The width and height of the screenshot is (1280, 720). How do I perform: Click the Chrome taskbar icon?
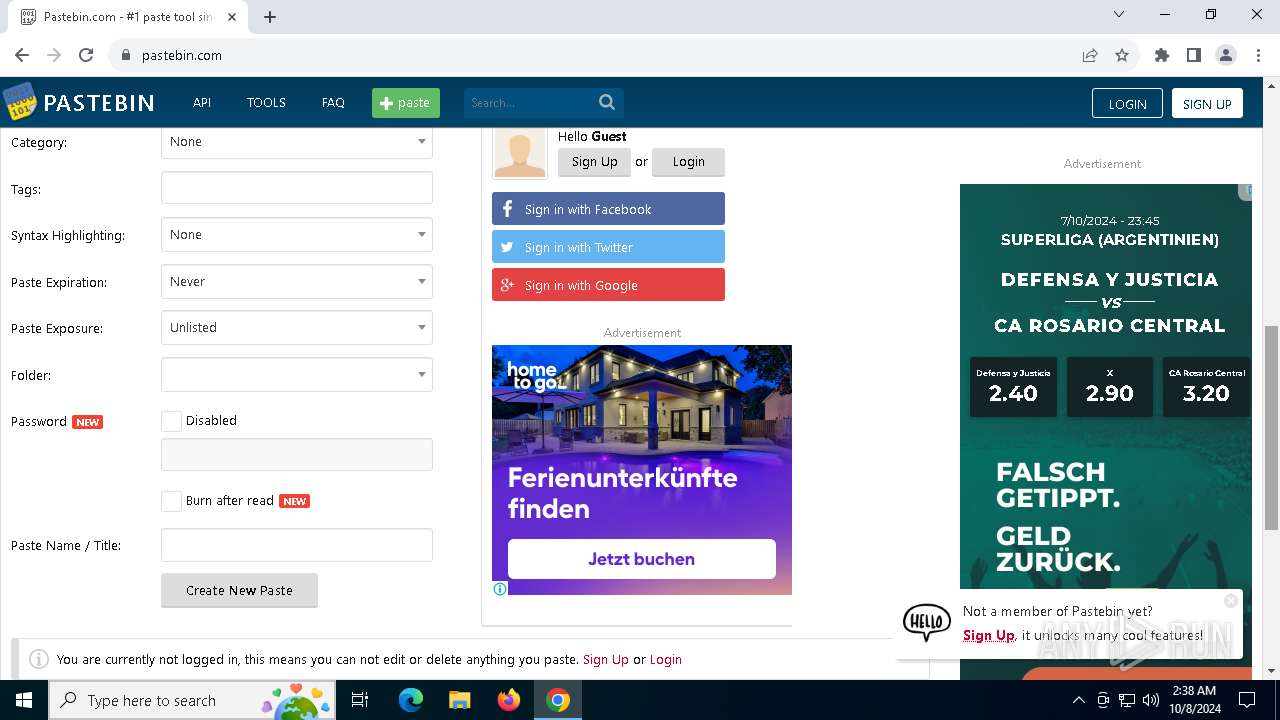click(558, 700)
